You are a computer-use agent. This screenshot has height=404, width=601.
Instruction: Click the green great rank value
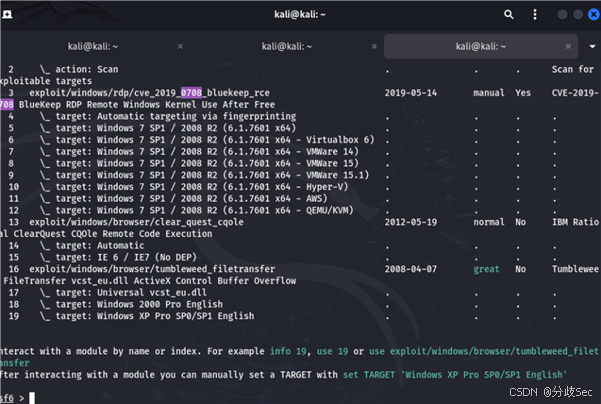coord(486,269)
